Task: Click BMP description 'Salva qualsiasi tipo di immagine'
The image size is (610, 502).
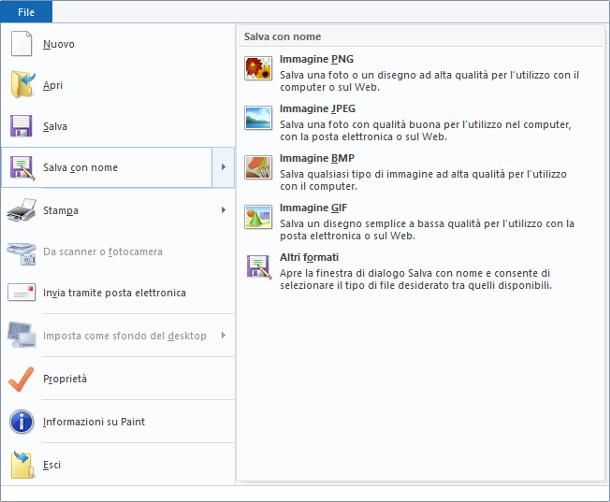Action: (423, 180)
